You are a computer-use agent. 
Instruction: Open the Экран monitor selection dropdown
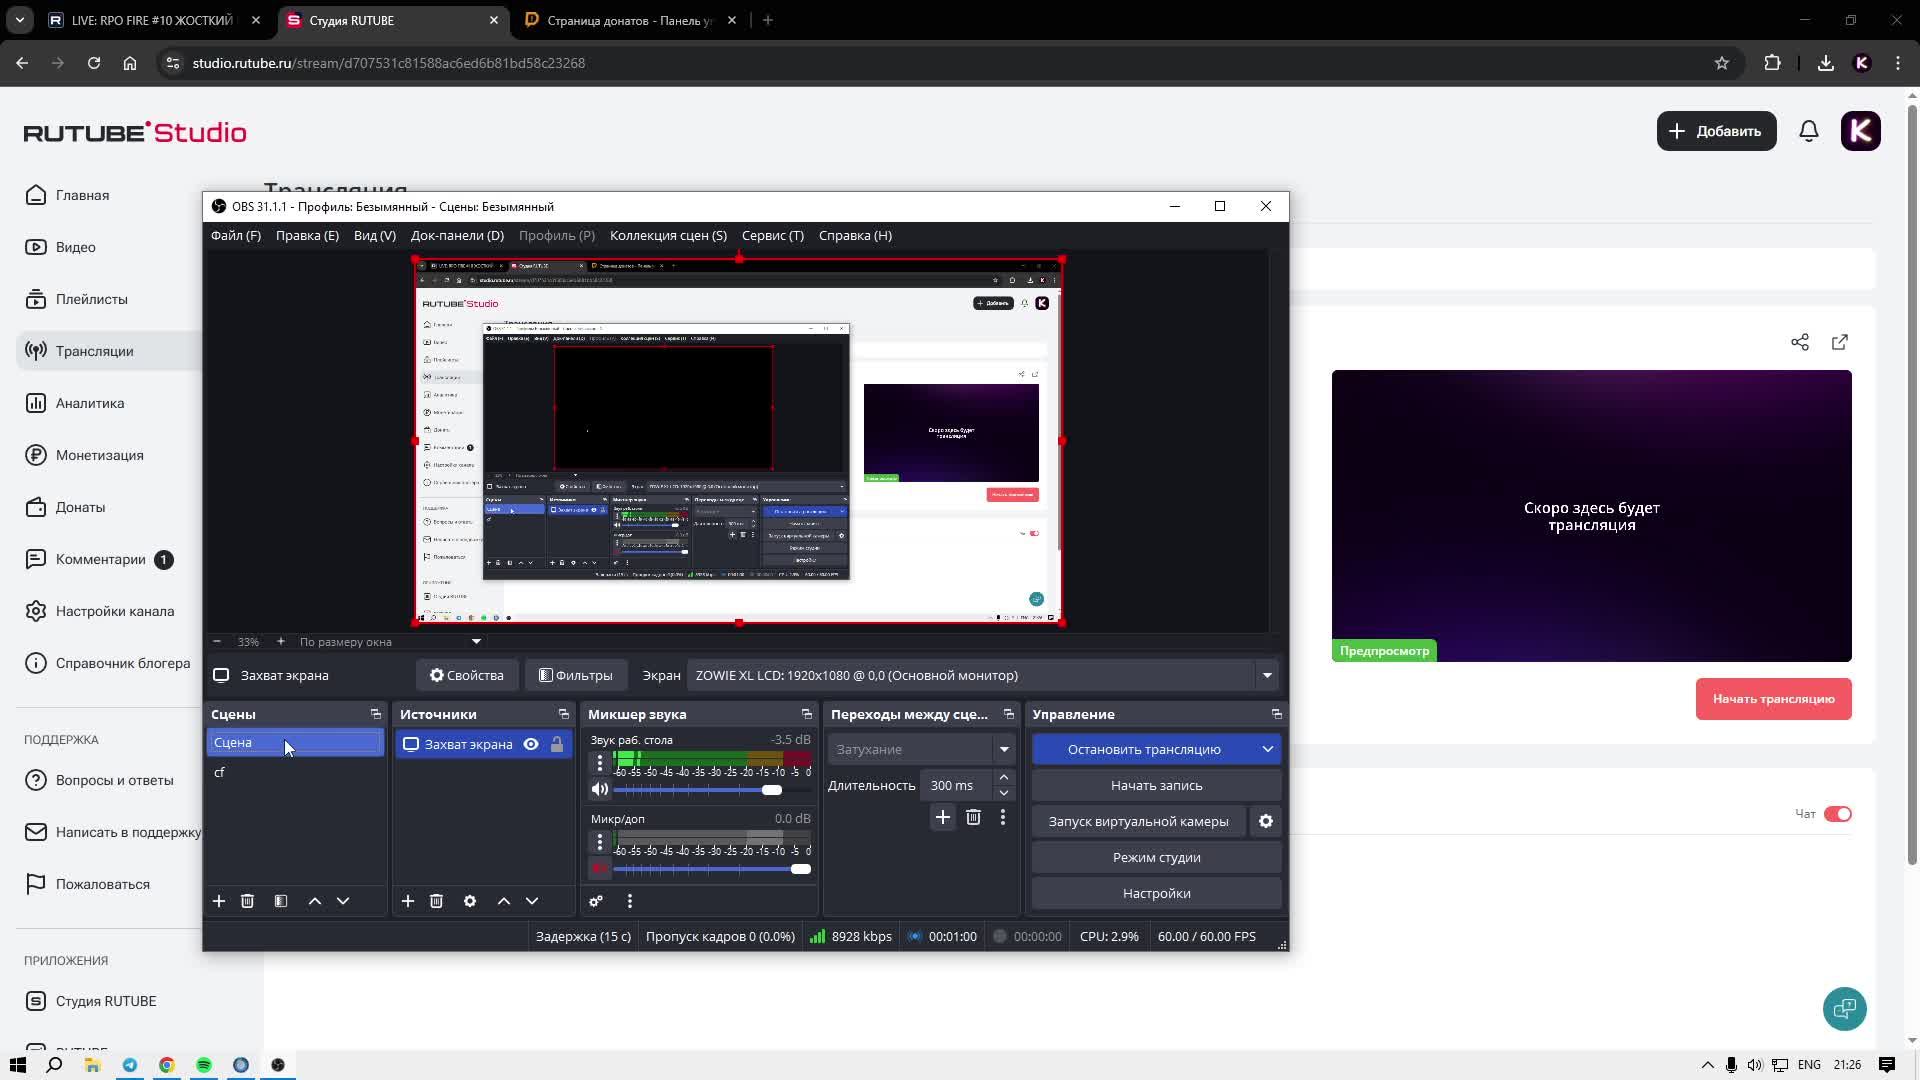[x=984, y=675]
